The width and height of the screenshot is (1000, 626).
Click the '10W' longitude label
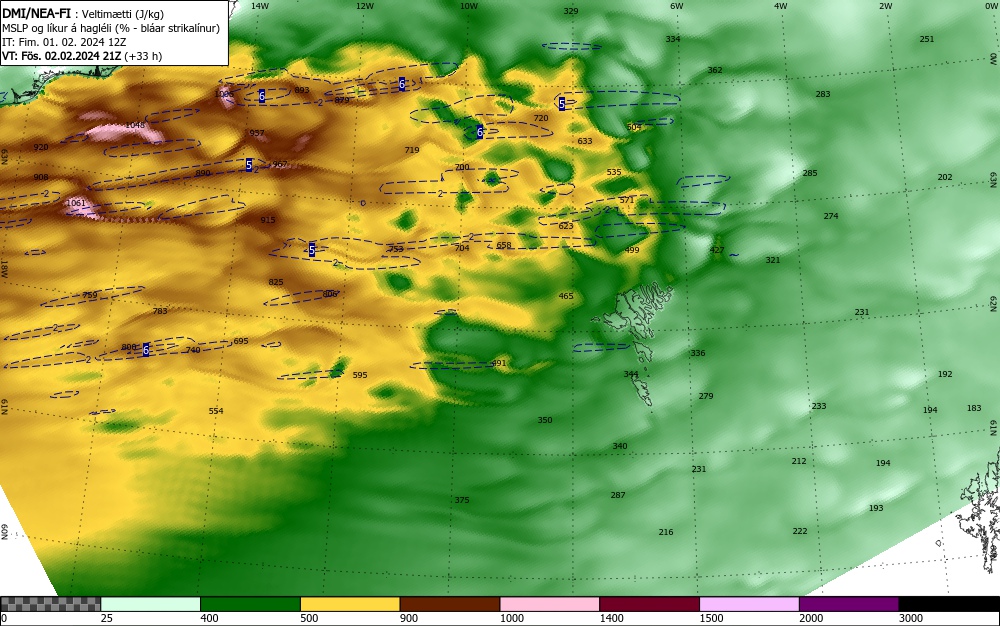[x=469, y=6]
